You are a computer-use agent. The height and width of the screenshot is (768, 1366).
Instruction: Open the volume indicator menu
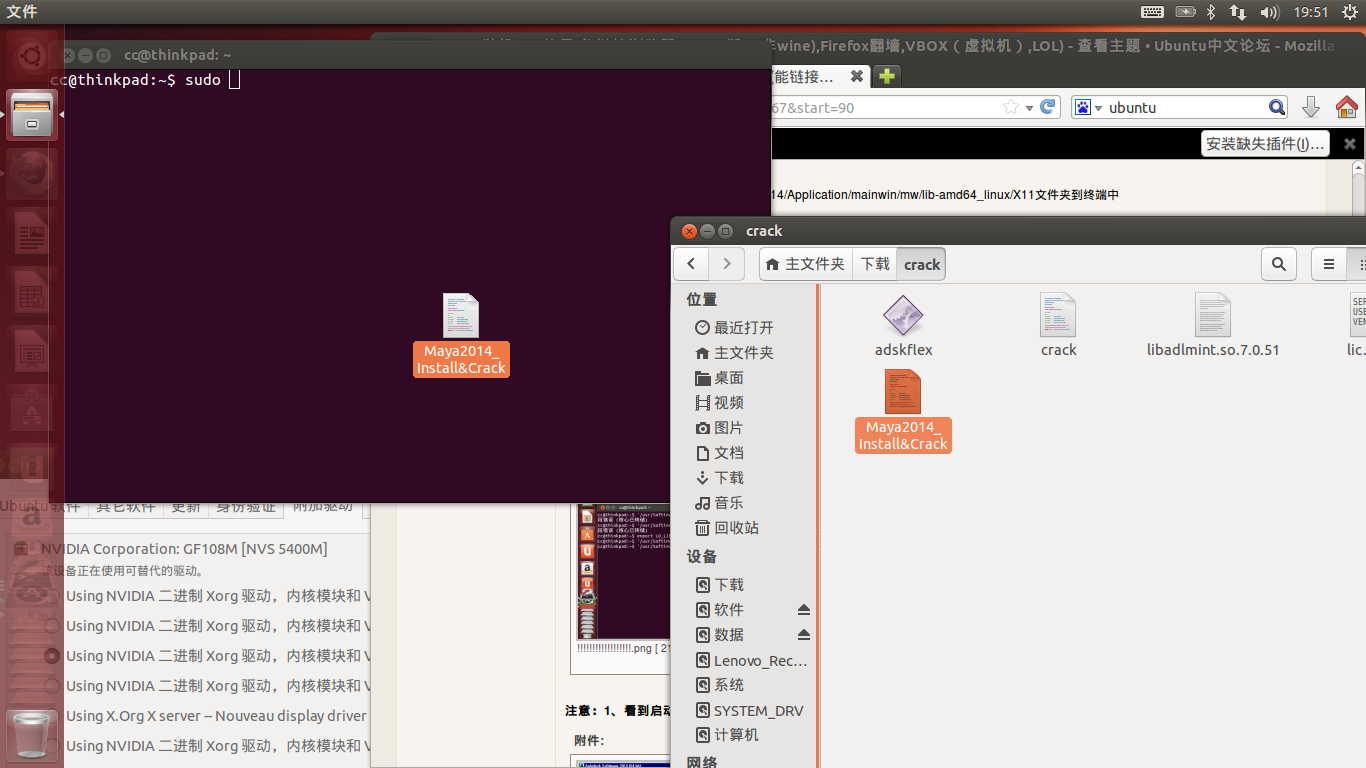pos(1270,12)
